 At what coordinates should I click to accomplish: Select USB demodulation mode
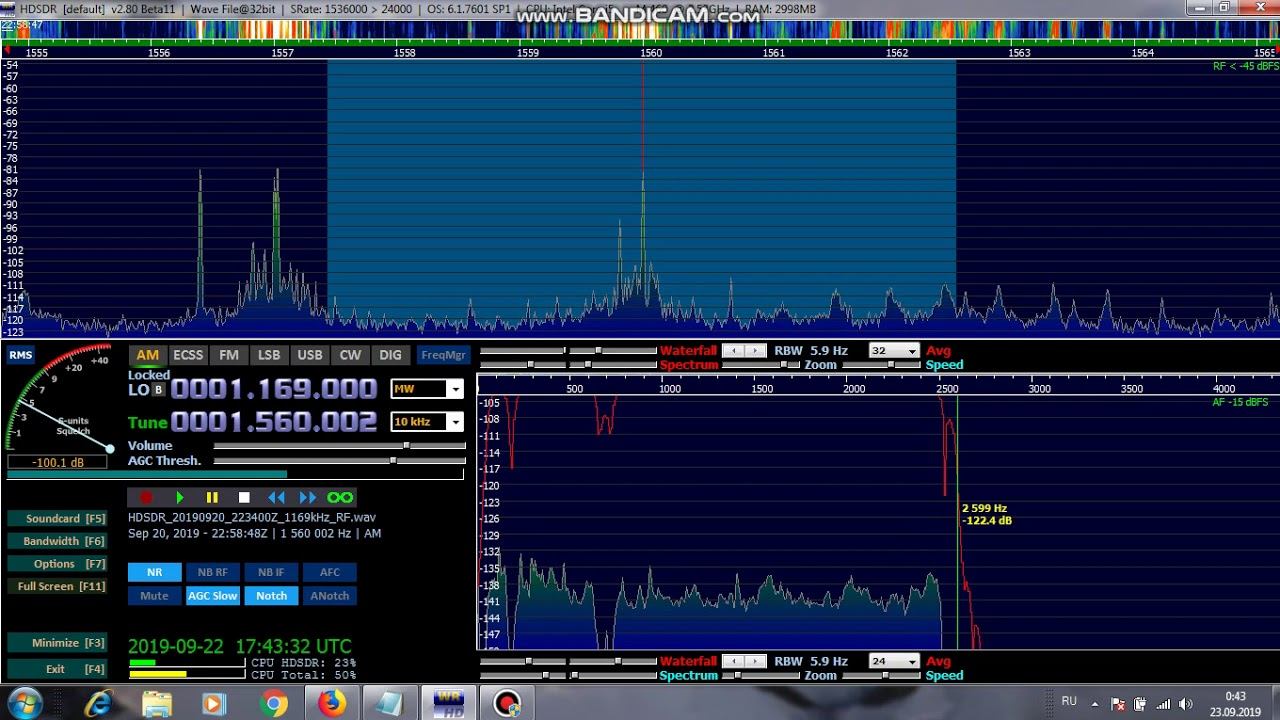coord(310,355)
